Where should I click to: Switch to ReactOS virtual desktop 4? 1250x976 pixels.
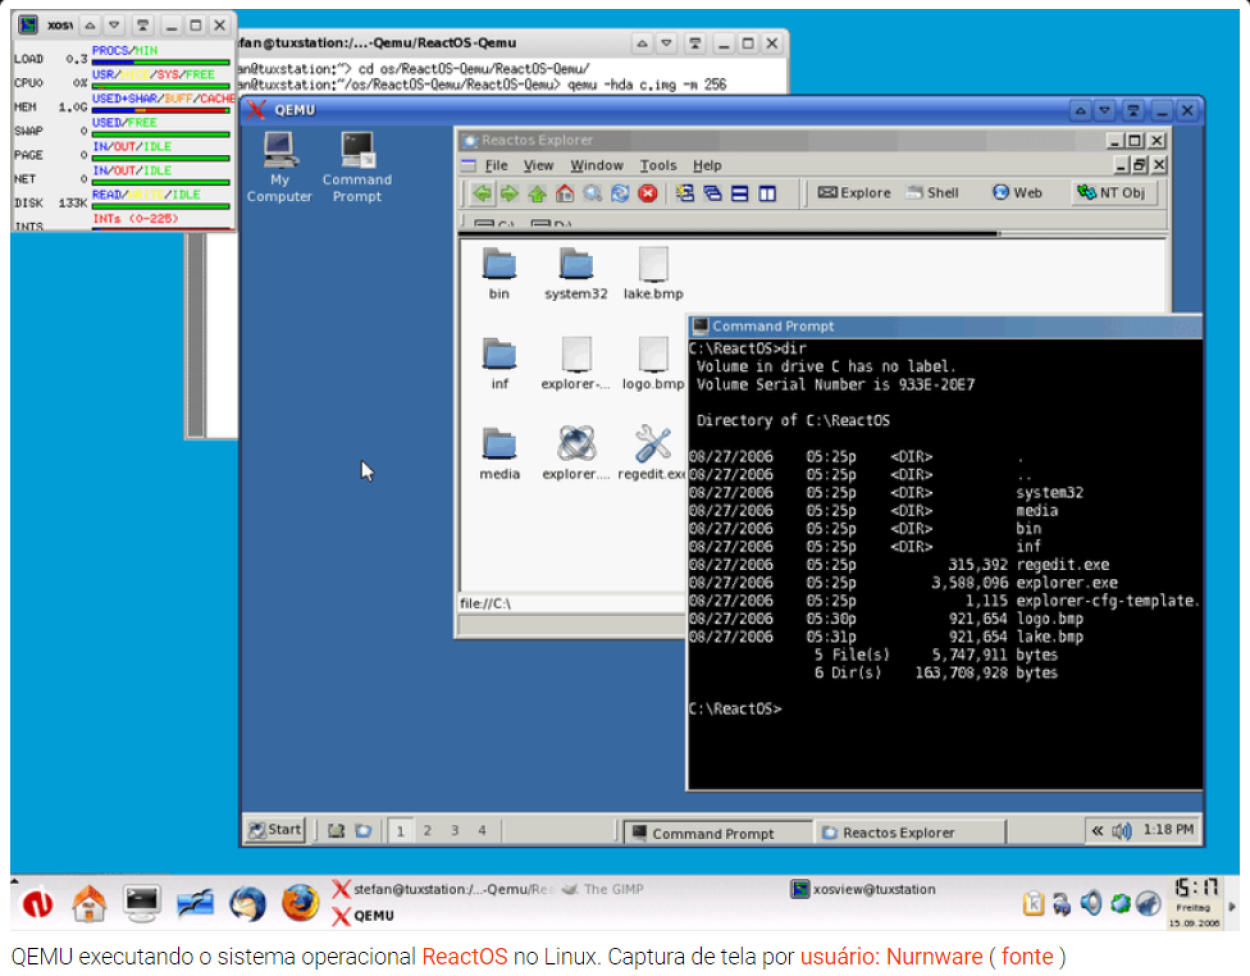click(482, 831)
